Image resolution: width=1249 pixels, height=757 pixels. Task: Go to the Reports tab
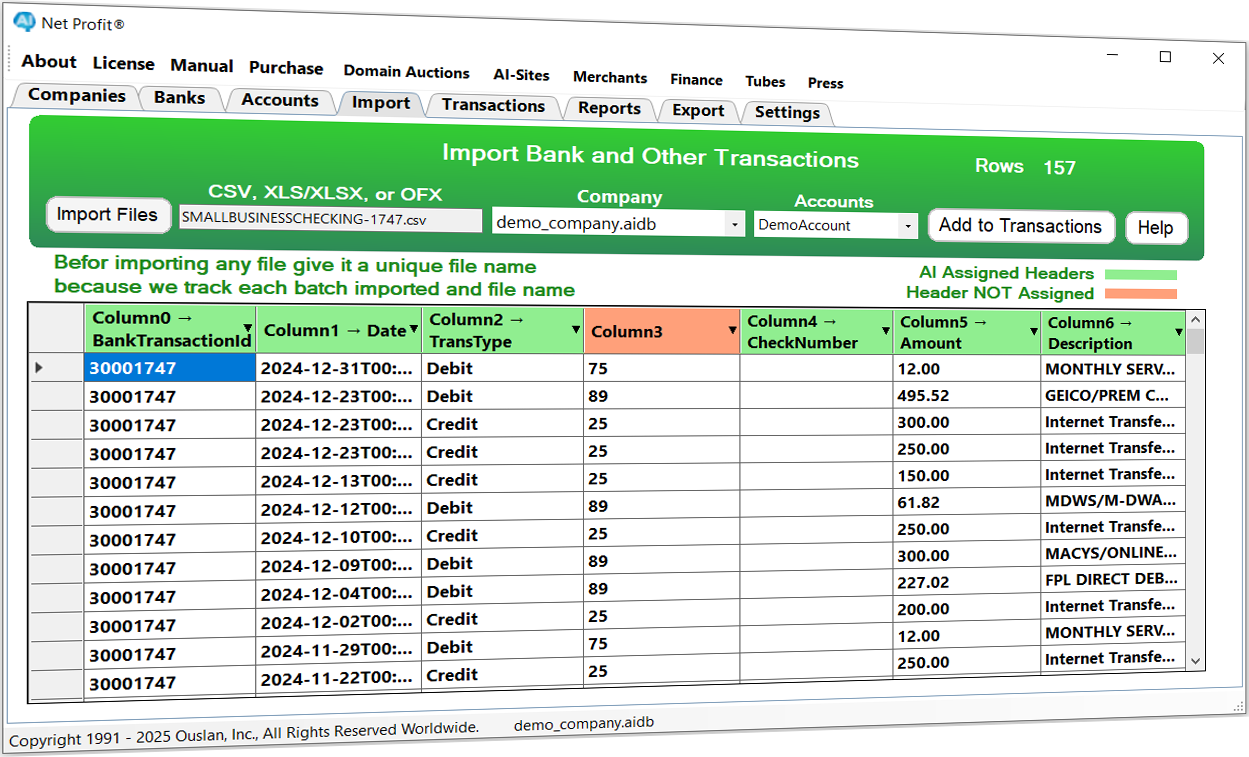click(x=609, y=108)
